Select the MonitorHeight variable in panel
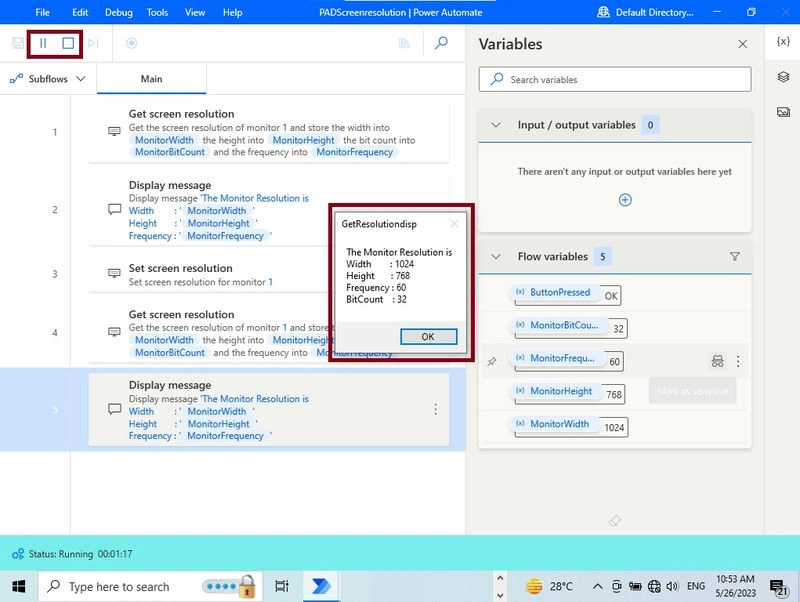The width and height of the screenshot is (800, 602). tap(556, 391)
